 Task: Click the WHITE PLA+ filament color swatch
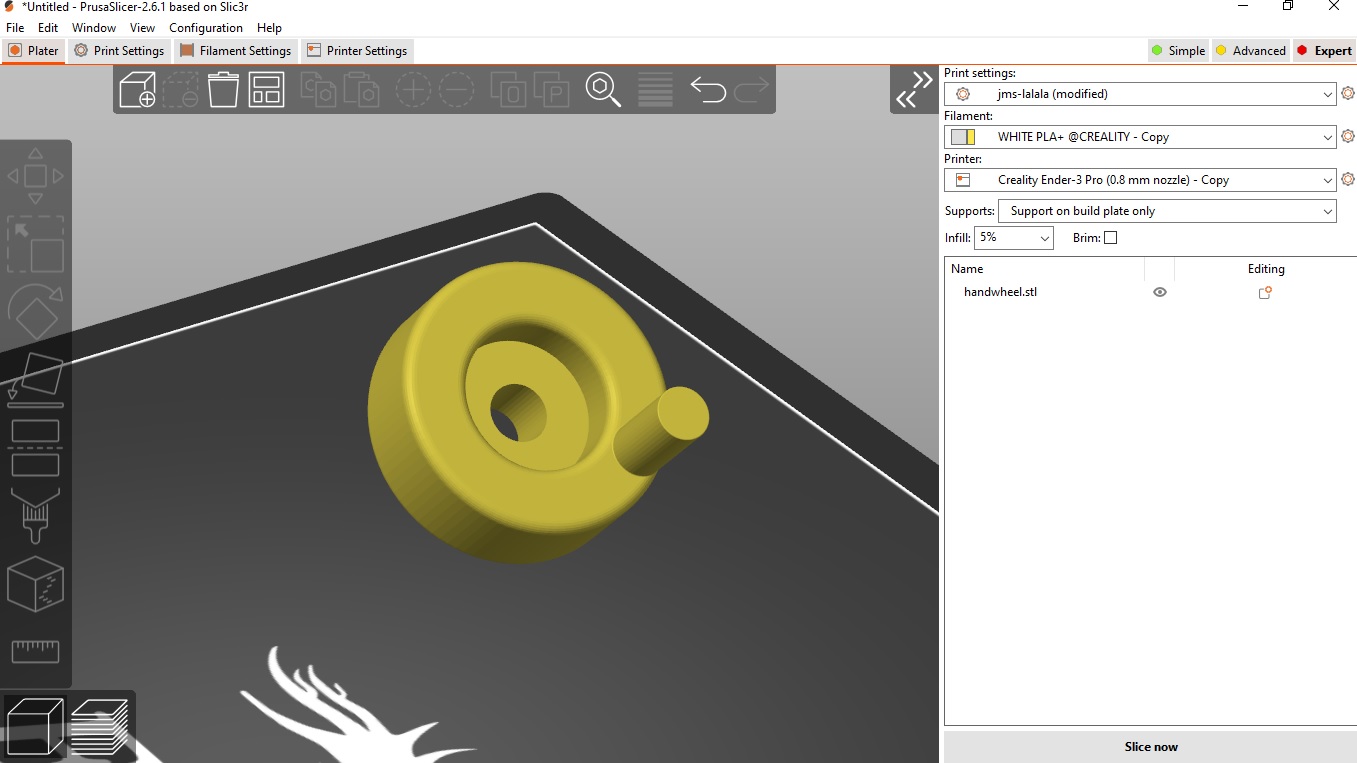(x=963, y=136)
